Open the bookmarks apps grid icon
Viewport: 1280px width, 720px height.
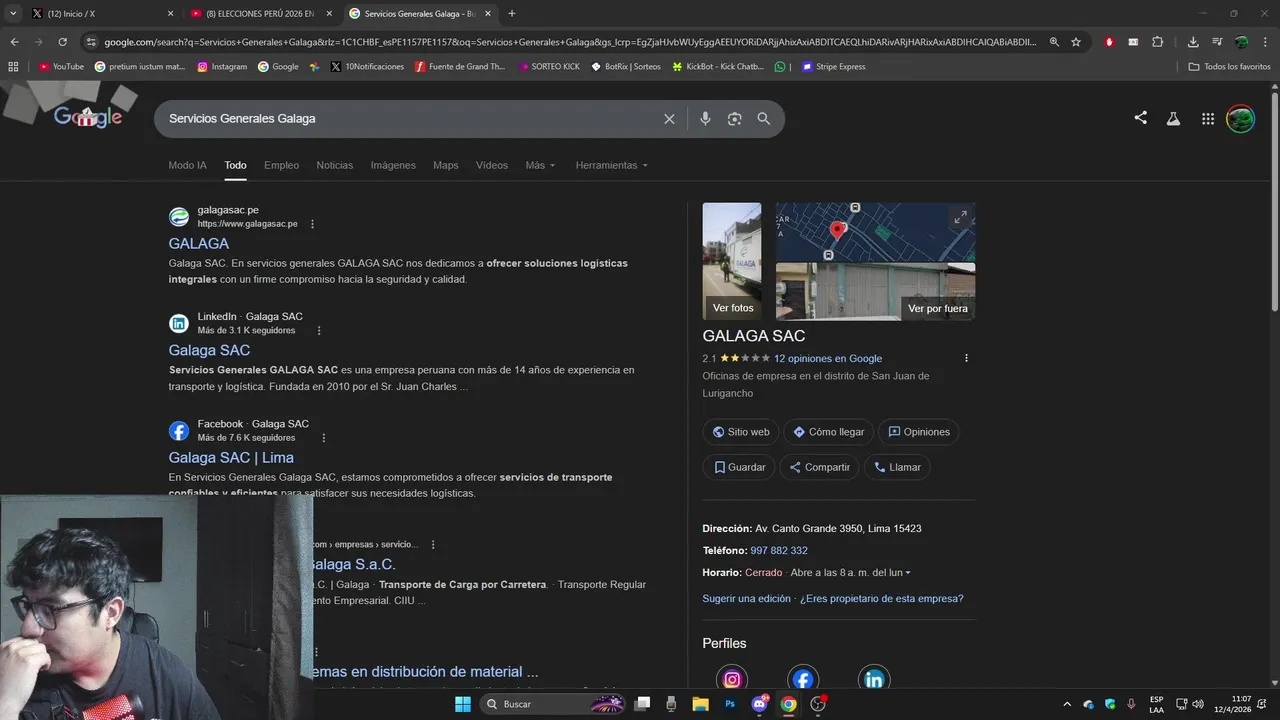[x=13, y=67]
